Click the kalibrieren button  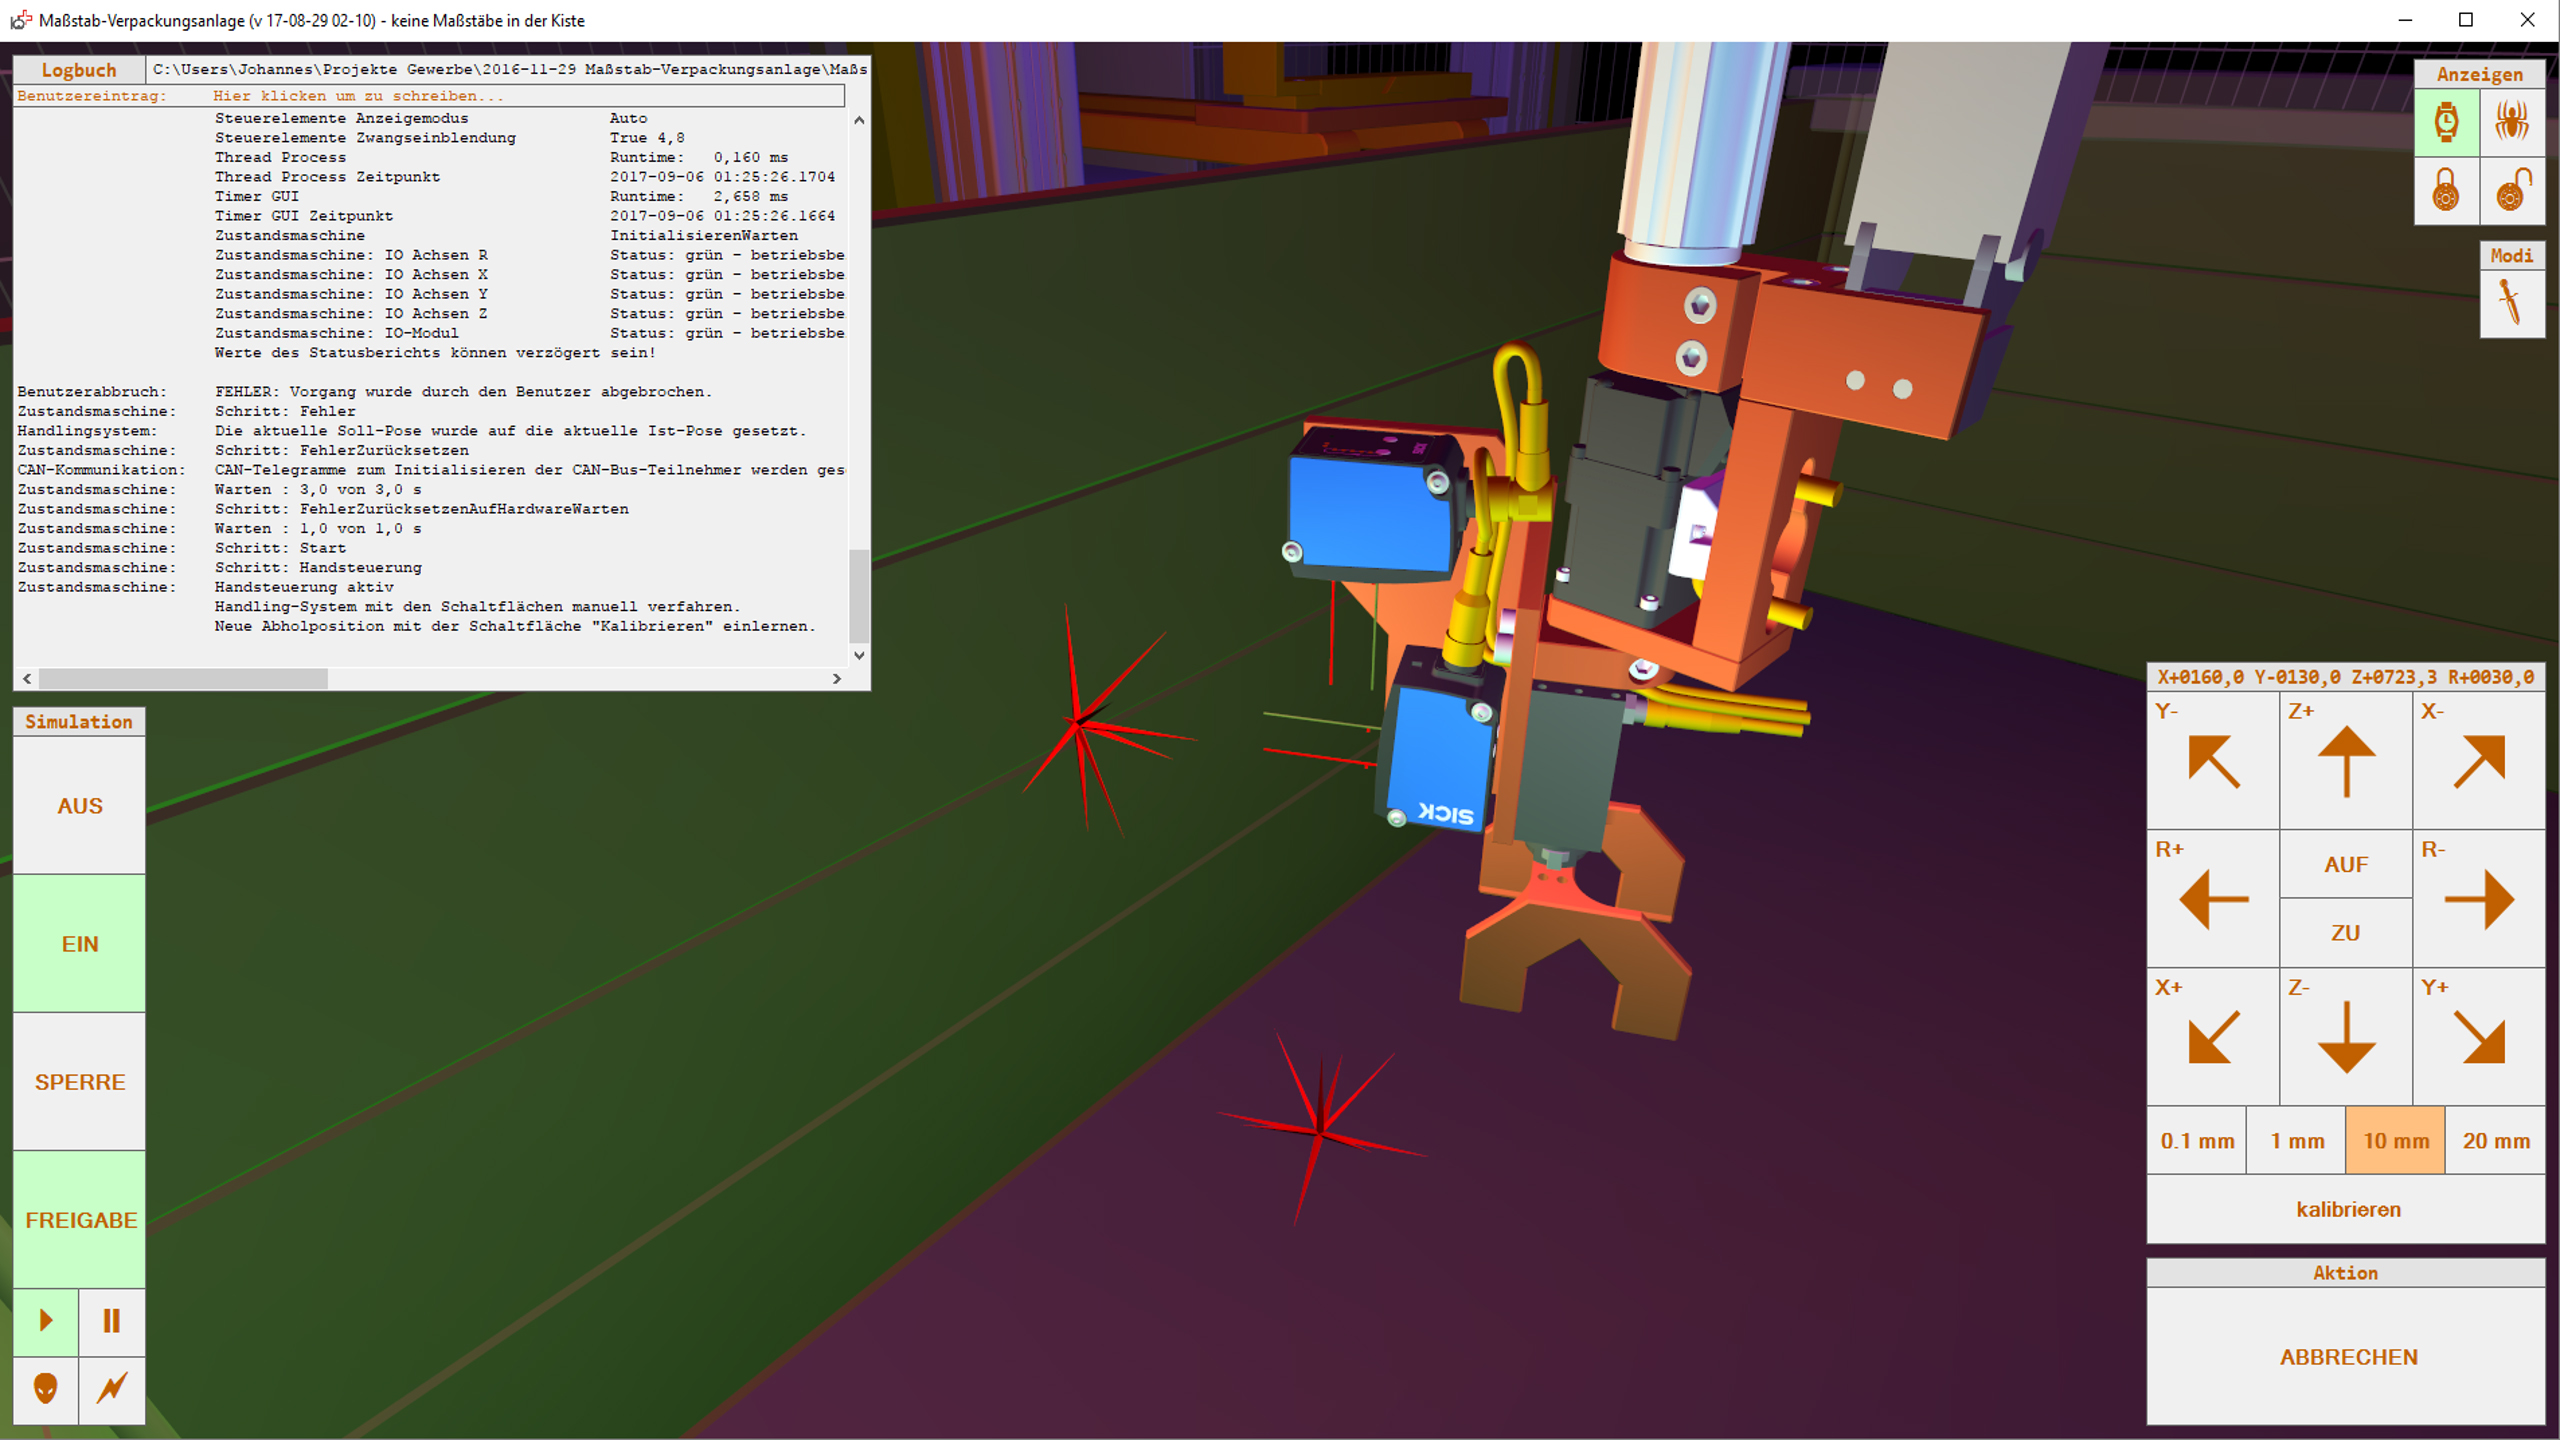(2347, 1210)
